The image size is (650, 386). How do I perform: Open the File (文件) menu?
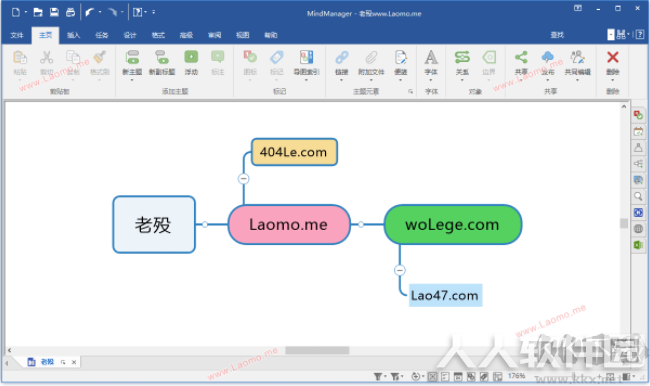coord(17,35)
